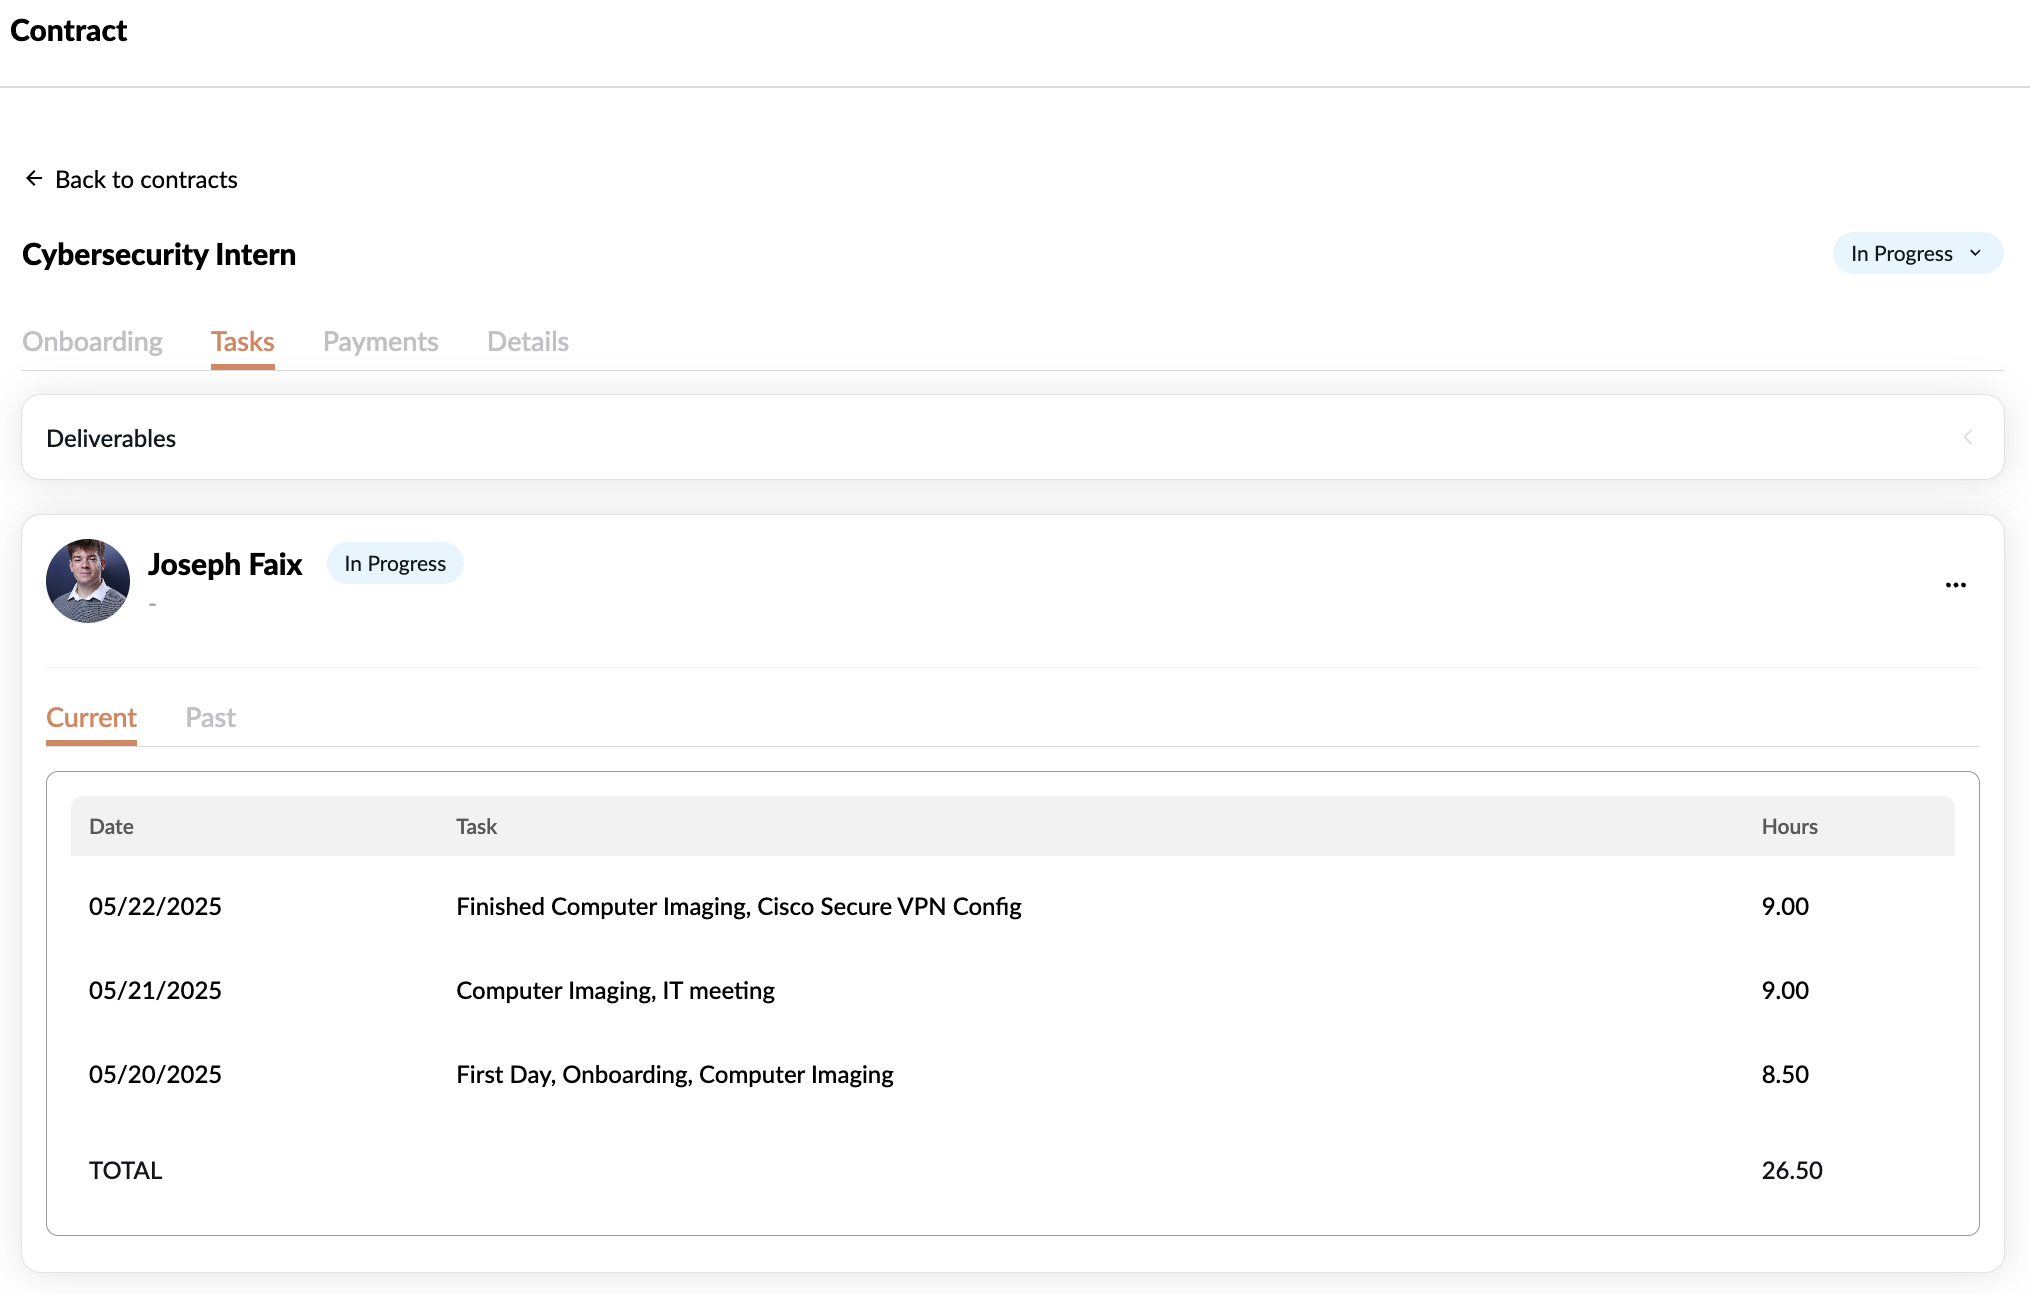
Task: Open the contract In Progress status dropdown
Action: [1901, 254]
